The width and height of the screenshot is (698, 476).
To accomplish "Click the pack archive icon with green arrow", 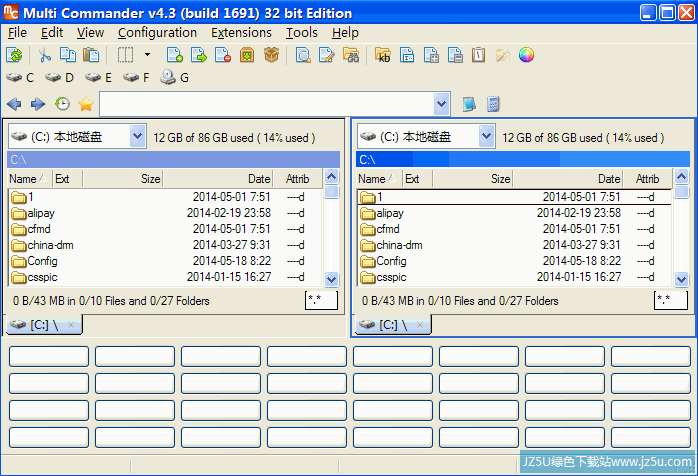I will pos(247,55).
